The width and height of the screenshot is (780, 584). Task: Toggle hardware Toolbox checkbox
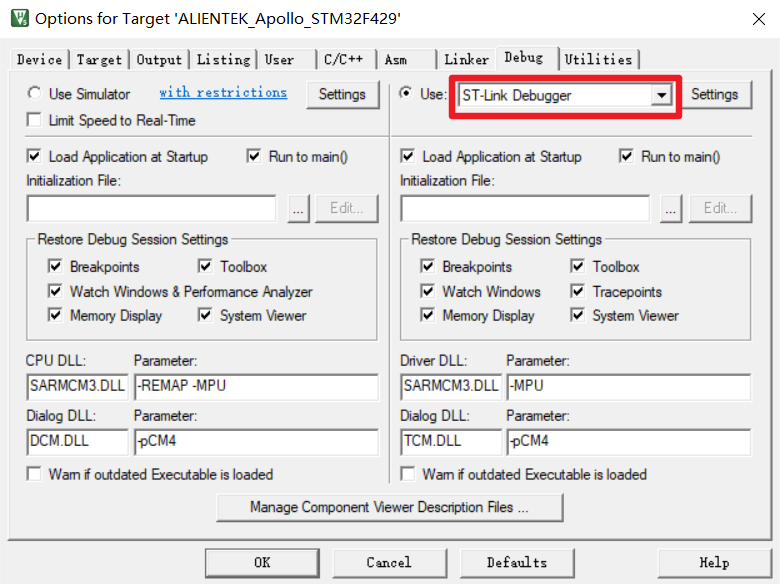tap(578, 266)
